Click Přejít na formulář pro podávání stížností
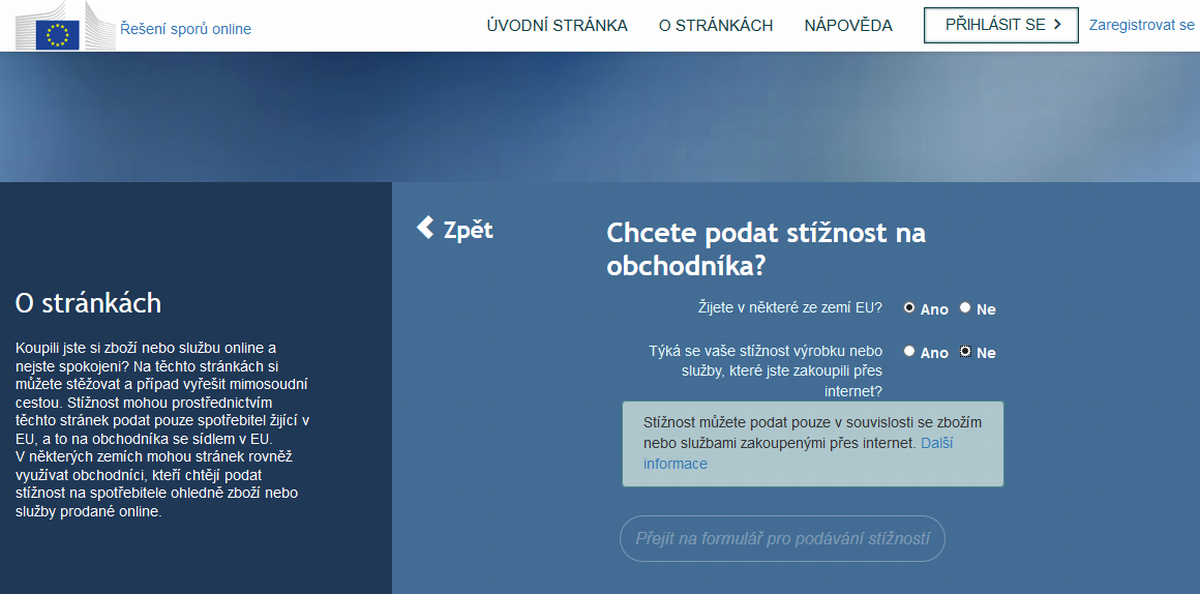 [x=782, y=538]
